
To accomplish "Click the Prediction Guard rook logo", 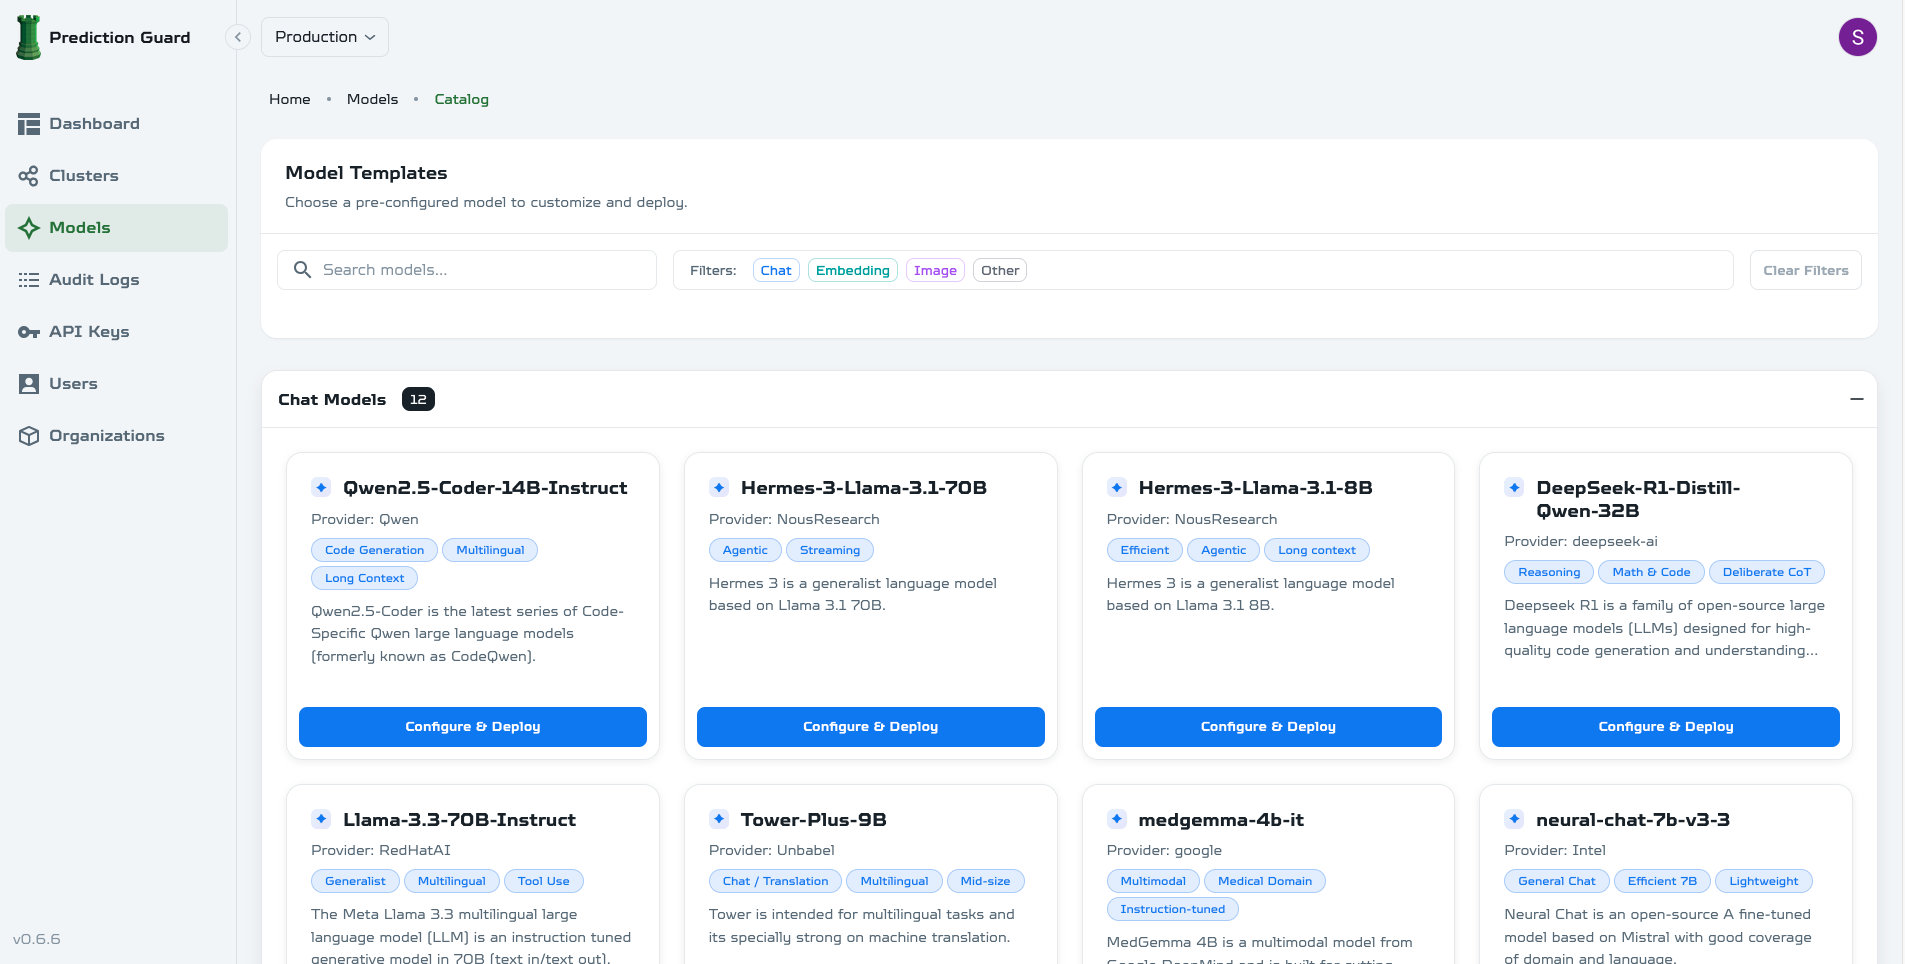I will coord(28,37).
